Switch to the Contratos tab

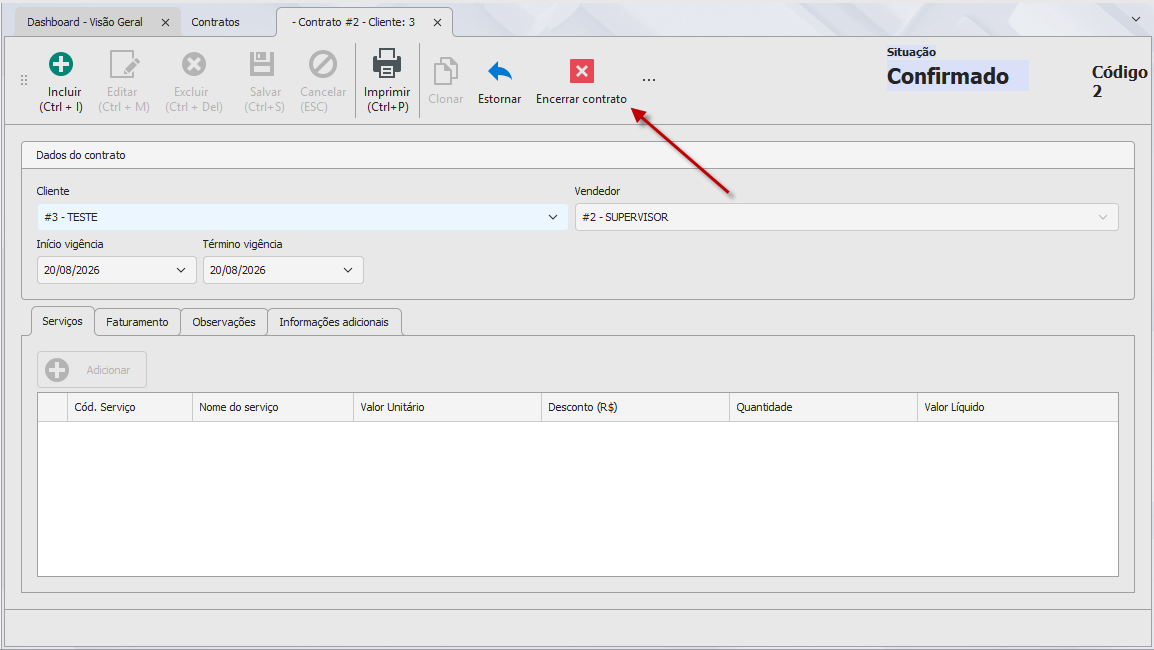216,22
